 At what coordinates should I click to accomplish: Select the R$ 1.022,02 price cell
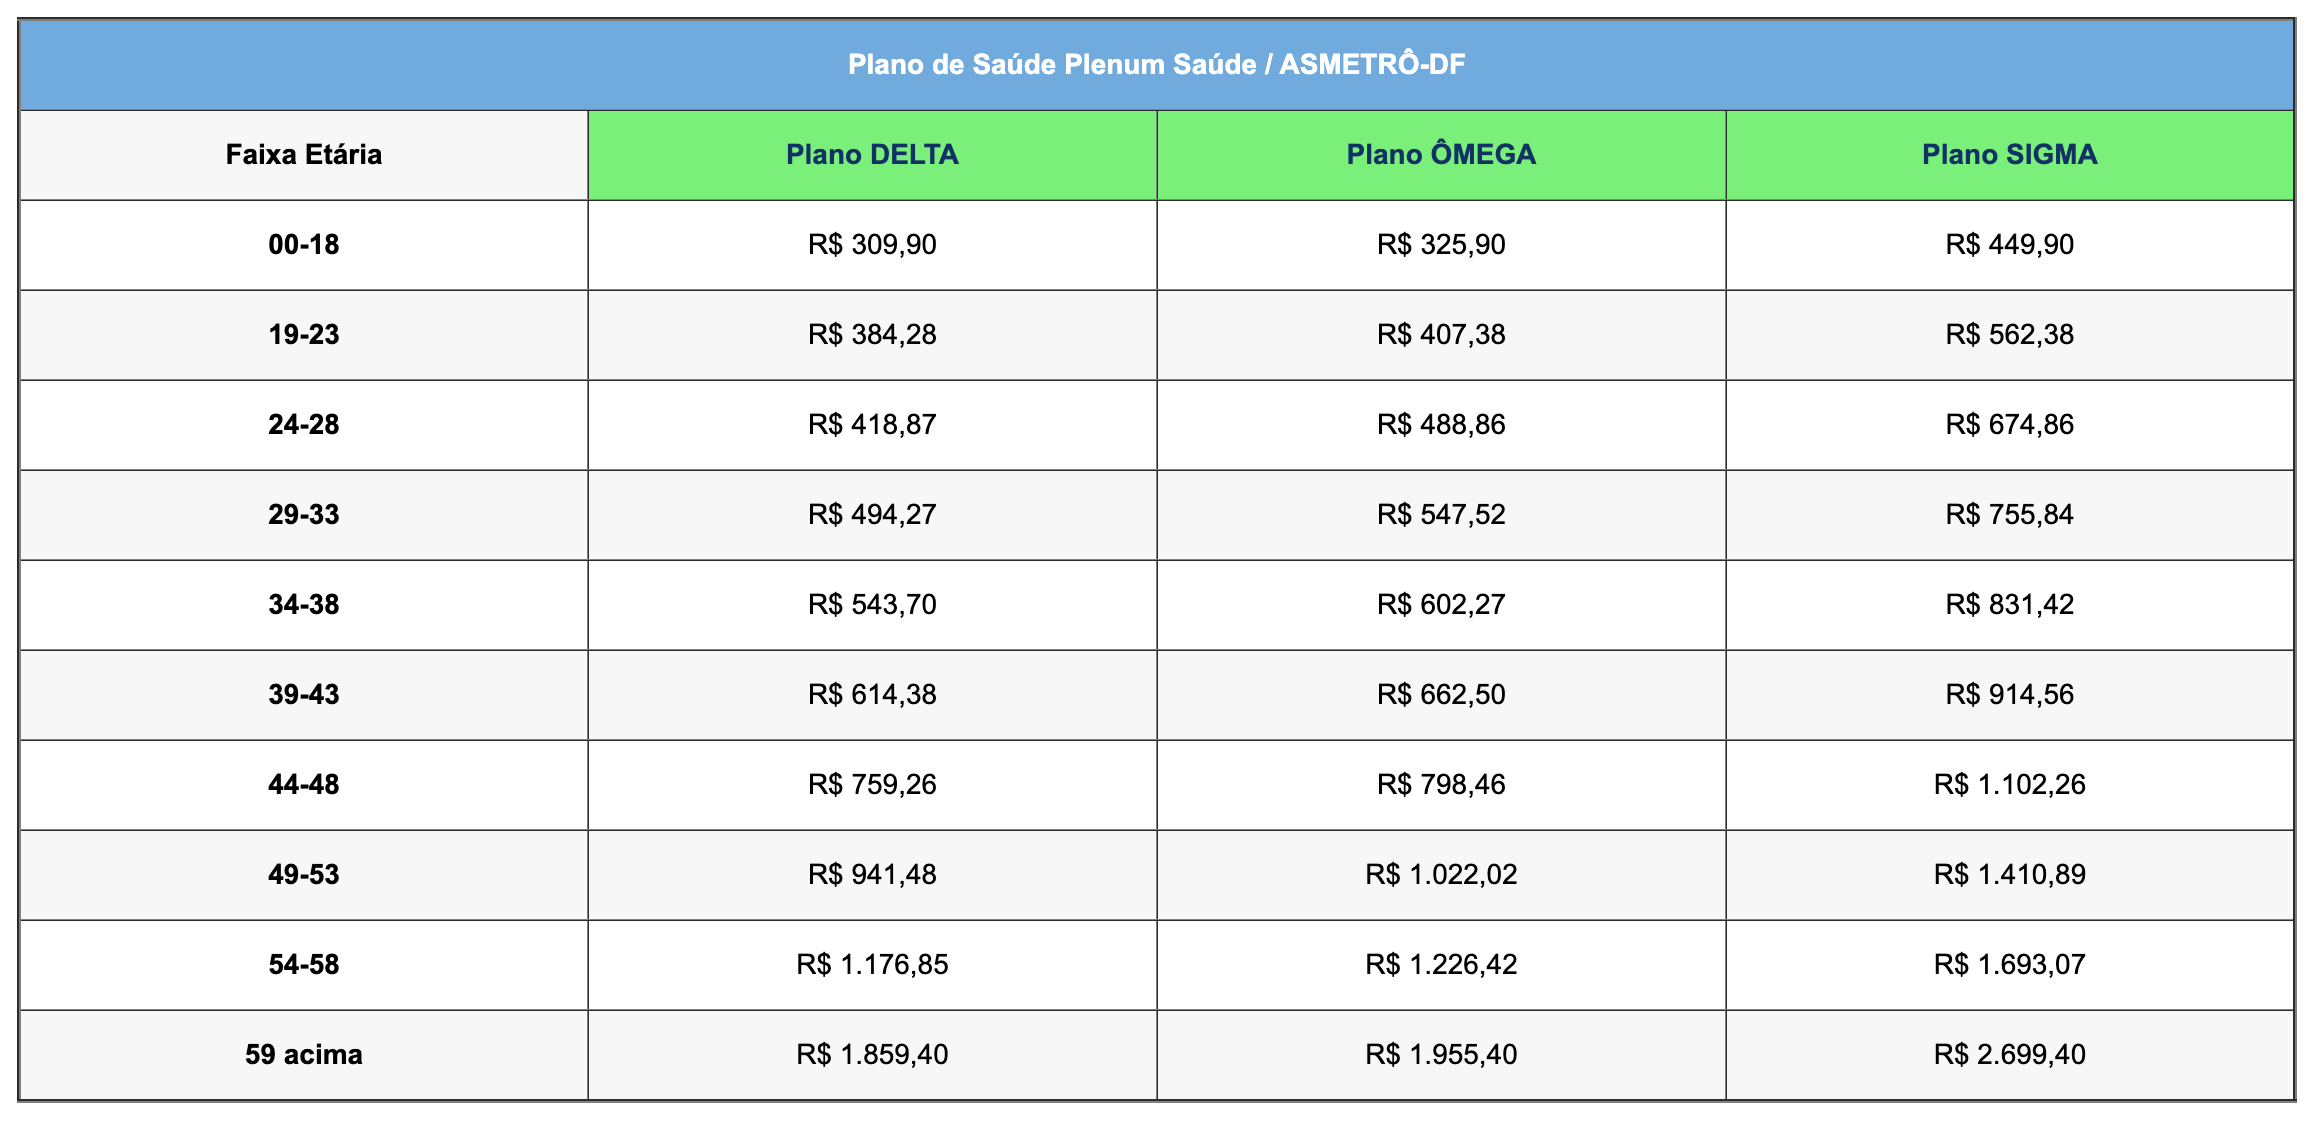(1440, 875)
